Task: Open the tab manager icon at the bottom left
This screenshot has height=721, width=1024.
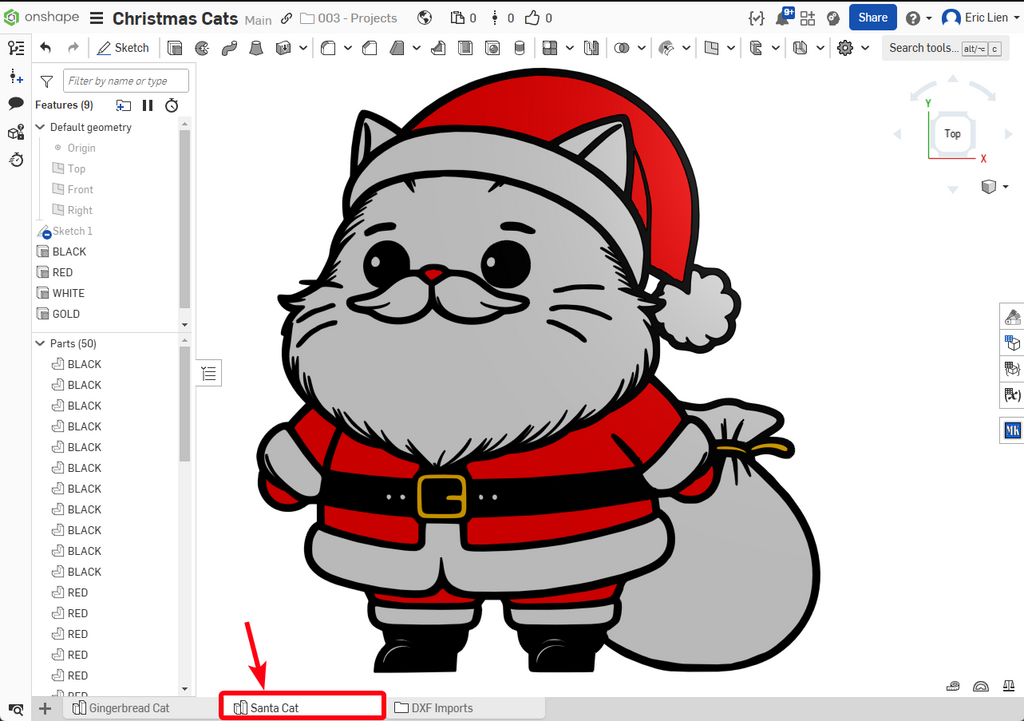Action: pyautogui.click(x=16, y=709)
